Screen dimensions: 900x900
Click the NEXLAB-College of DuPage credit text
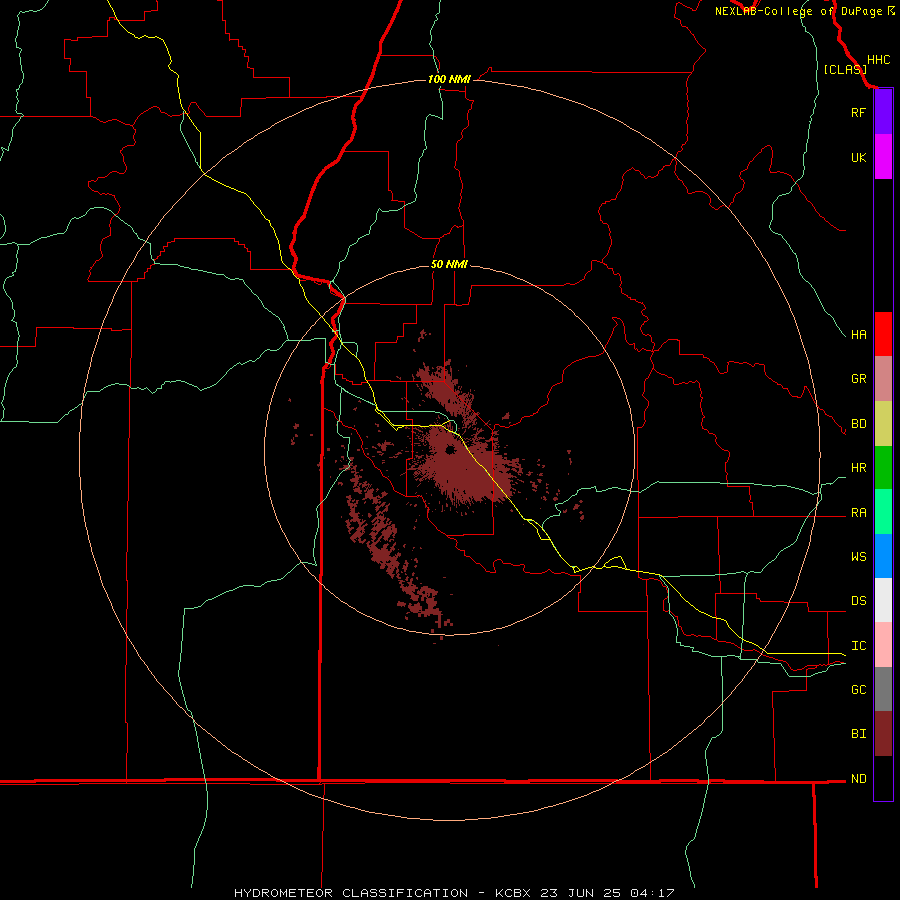[798, 11]
